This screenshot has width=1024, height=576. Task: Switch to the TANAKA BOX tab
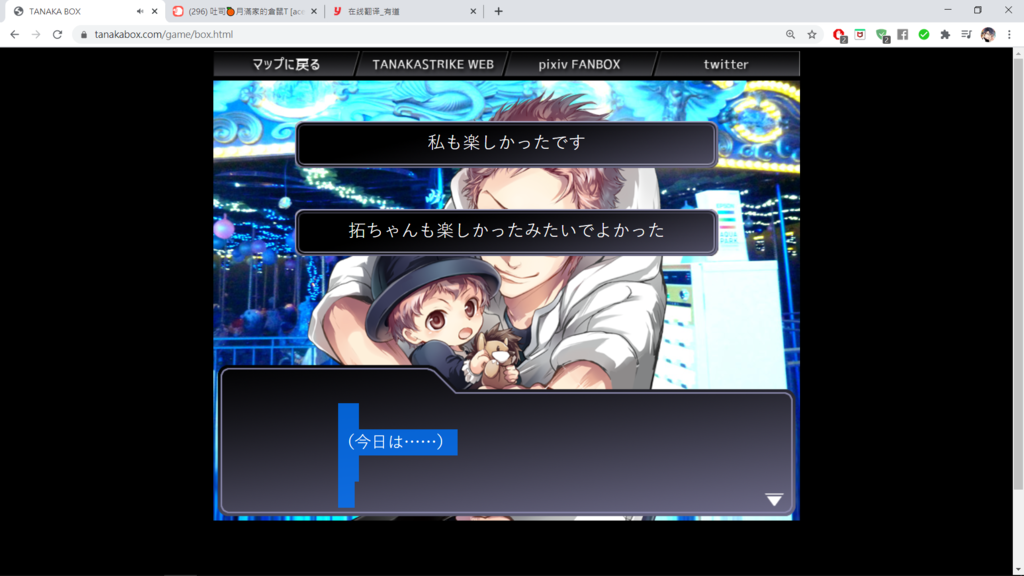coord(84,11)
